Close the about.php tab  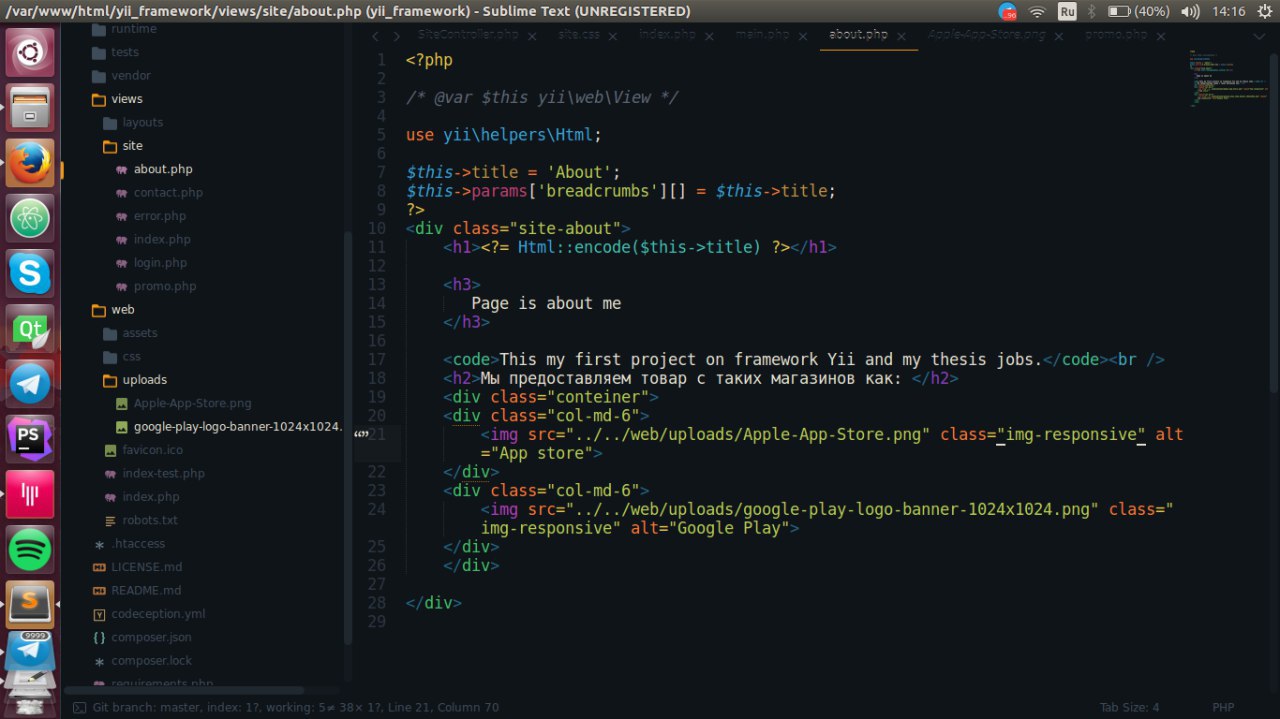pyautogui.click(x=902, y=35)
